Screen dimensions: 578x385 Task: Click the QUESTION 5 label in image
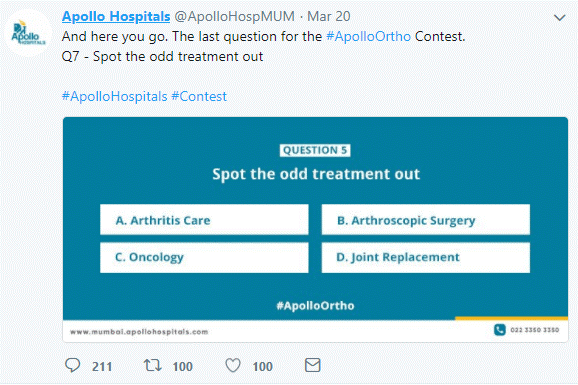click(x=315, y=150)
